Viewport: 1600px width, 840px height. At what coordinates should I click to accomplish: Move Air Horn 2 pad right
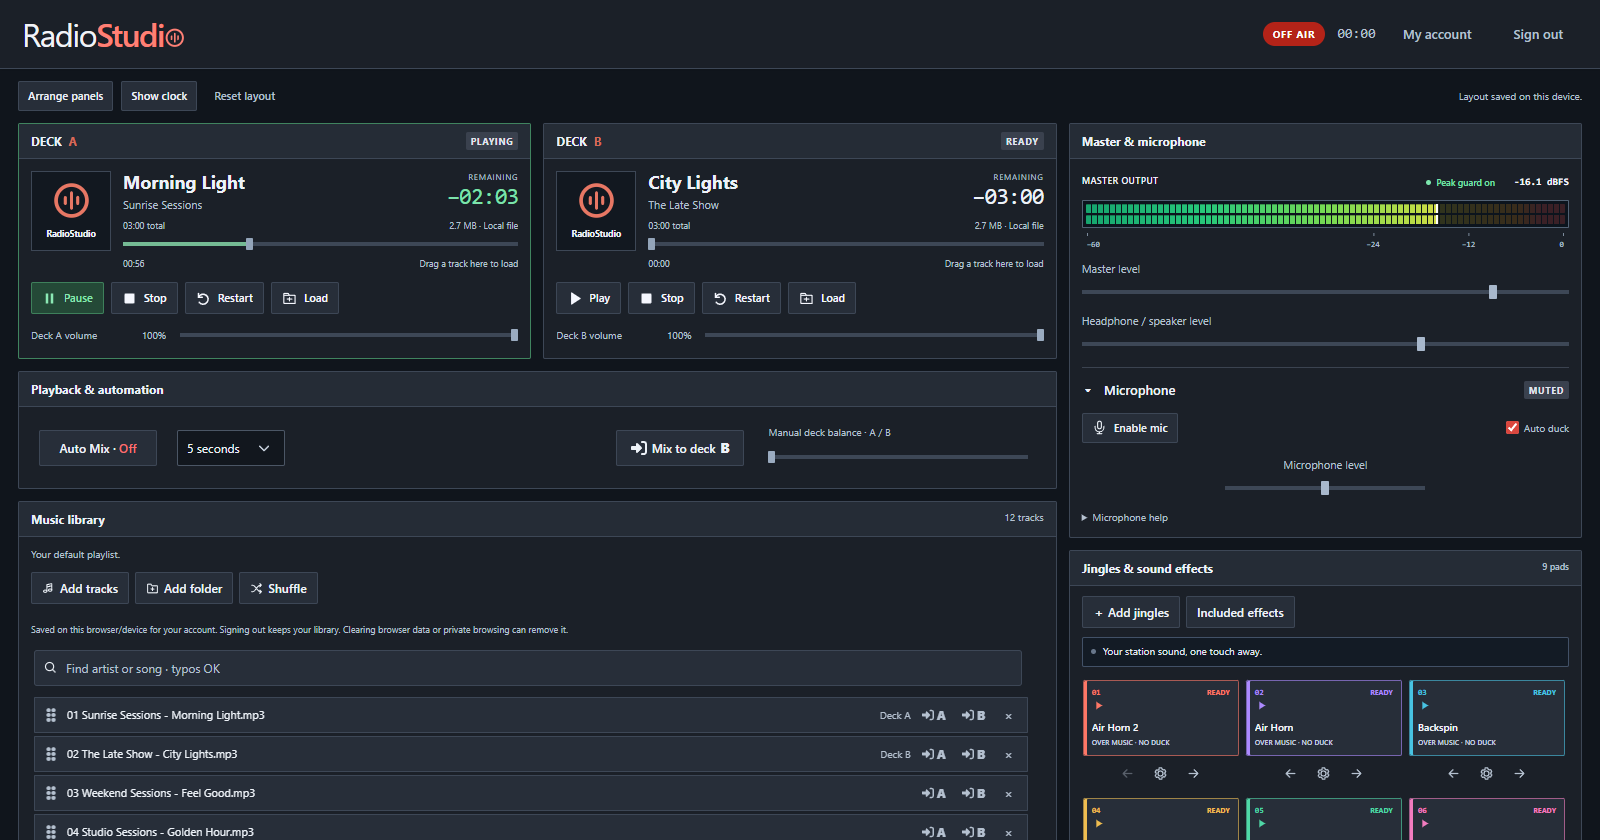click(1194, 774)
